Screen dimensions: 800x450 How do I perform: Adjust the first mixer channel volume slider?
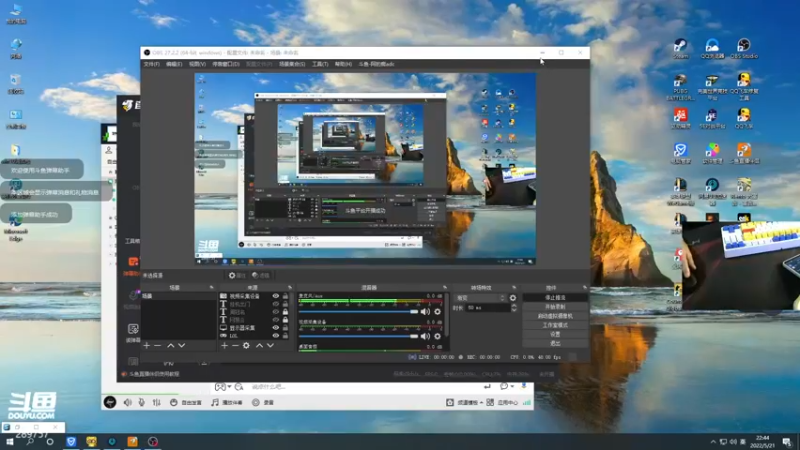coord(358,311)
